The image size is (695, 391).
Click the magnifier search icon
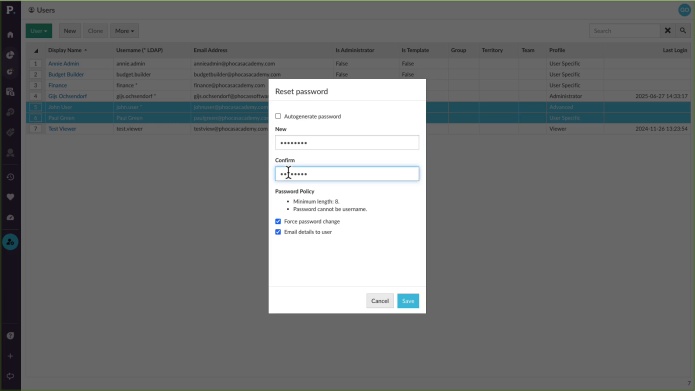683,31
